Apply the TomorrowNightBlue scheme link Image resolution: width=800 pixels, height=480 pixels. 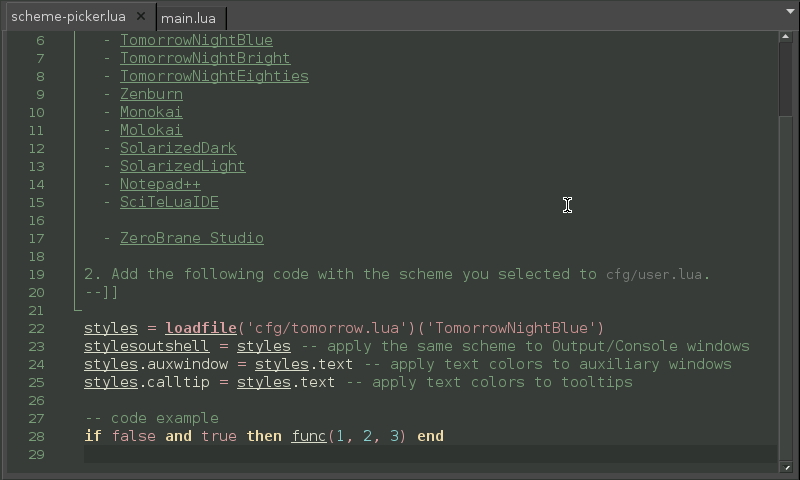[x=196, y=40]
